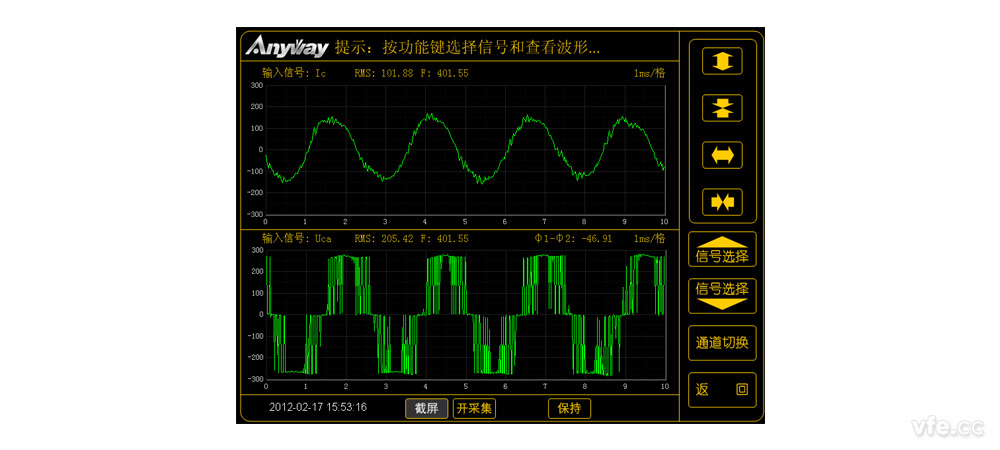Screen dimensions: 1000x450
Task: Click the date and time display
Action: pos(318,407)
